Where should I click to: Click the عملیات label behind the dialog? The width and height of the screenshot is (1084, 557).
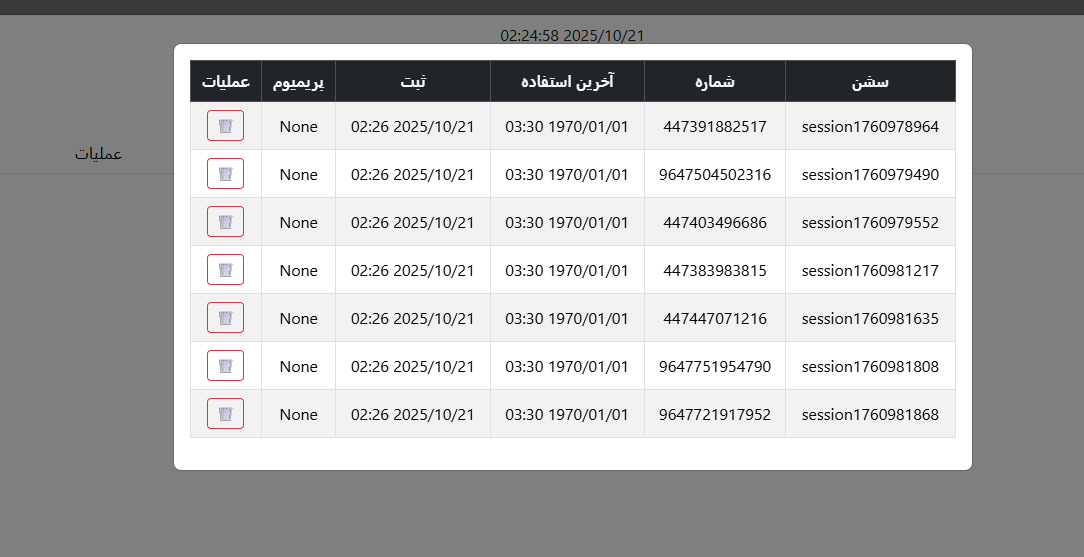pyautogui.click(x=98, y=154)
